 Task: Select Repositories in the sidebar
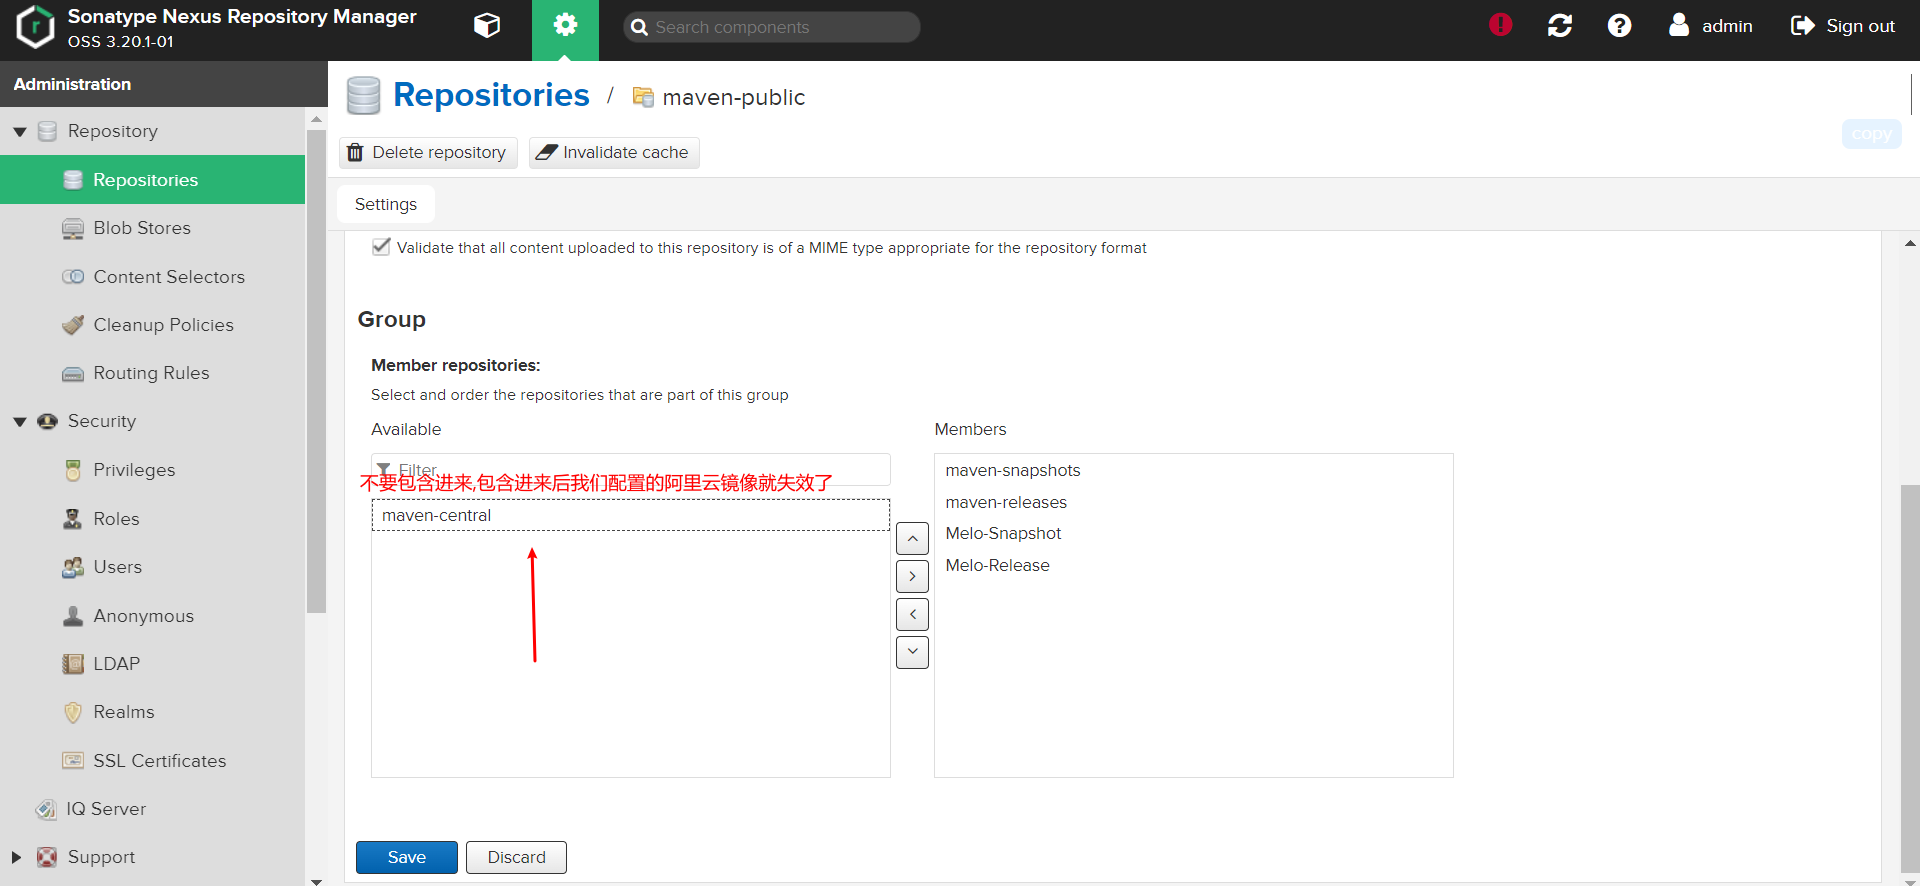[152, 180]
